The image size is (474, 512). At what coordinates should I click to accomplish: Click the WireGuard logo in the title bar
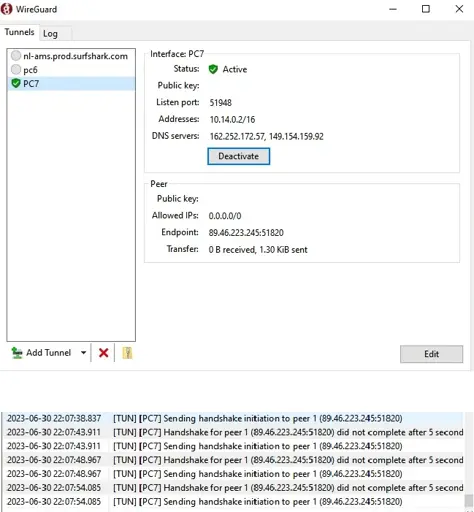click(x=6, y=9)
